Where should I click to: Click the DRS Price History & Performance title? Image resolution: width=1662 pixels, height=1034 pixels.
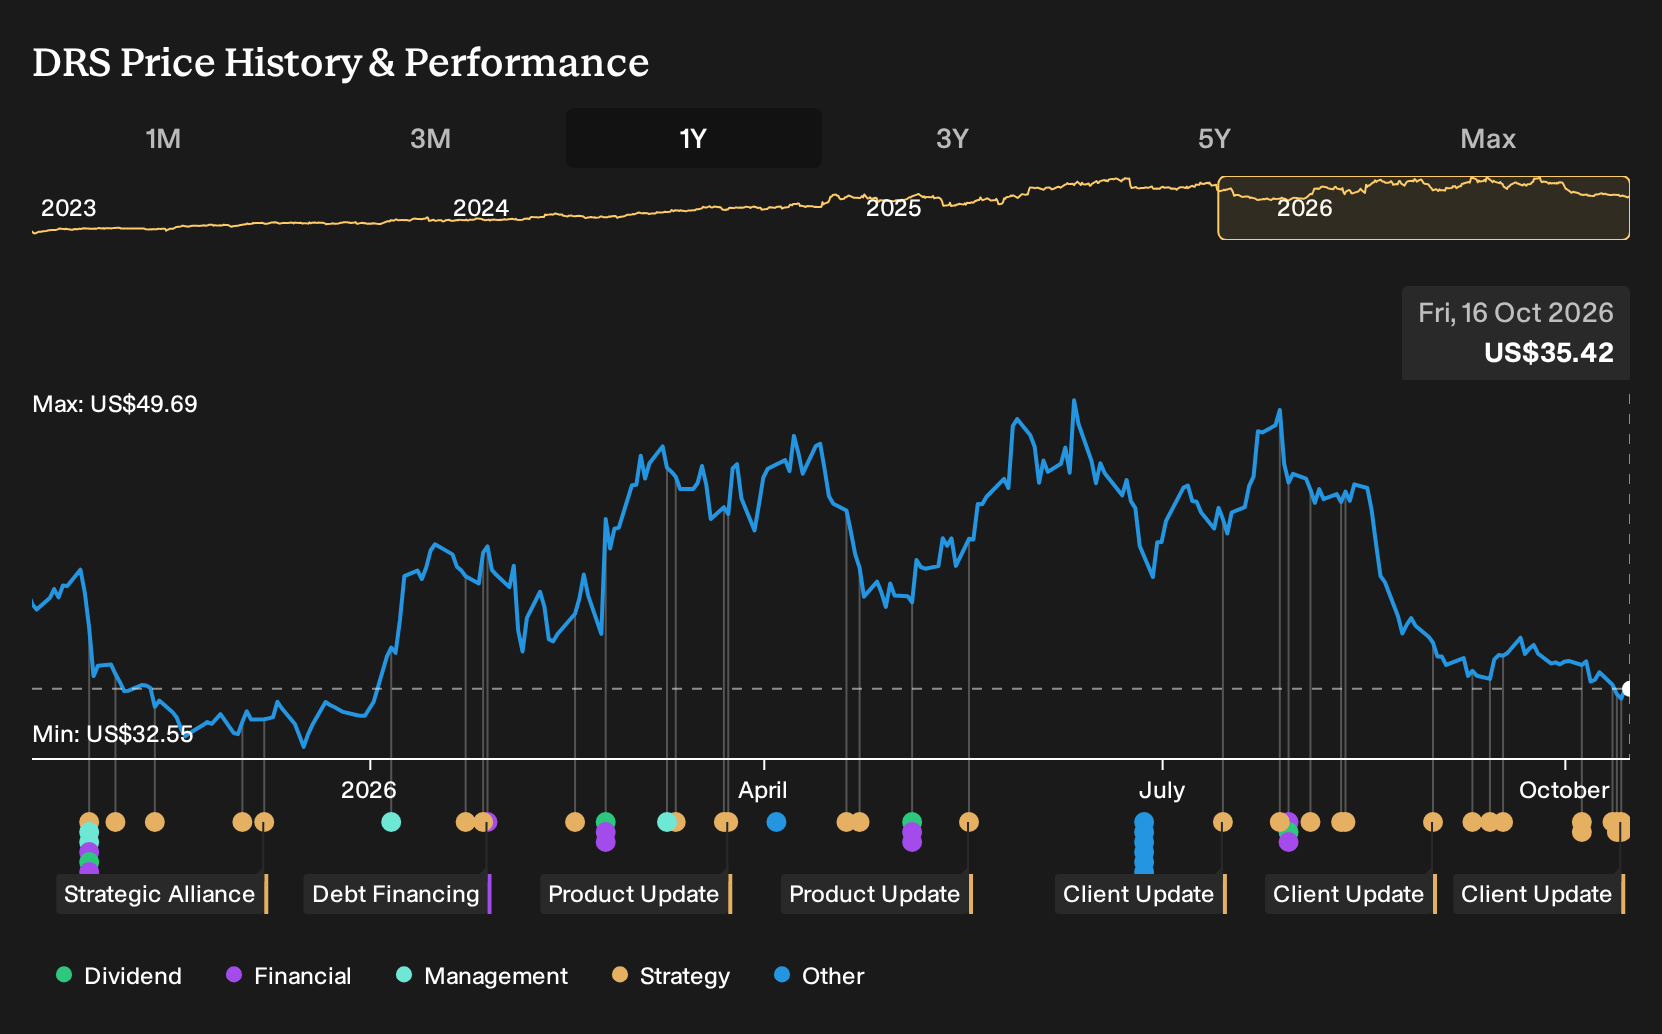tap(341, 62)
